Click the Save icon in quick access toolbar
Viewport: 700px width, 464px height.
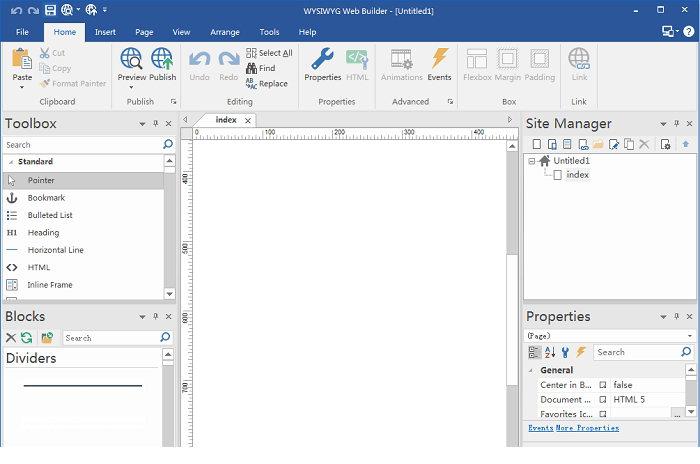click(50, 10)
